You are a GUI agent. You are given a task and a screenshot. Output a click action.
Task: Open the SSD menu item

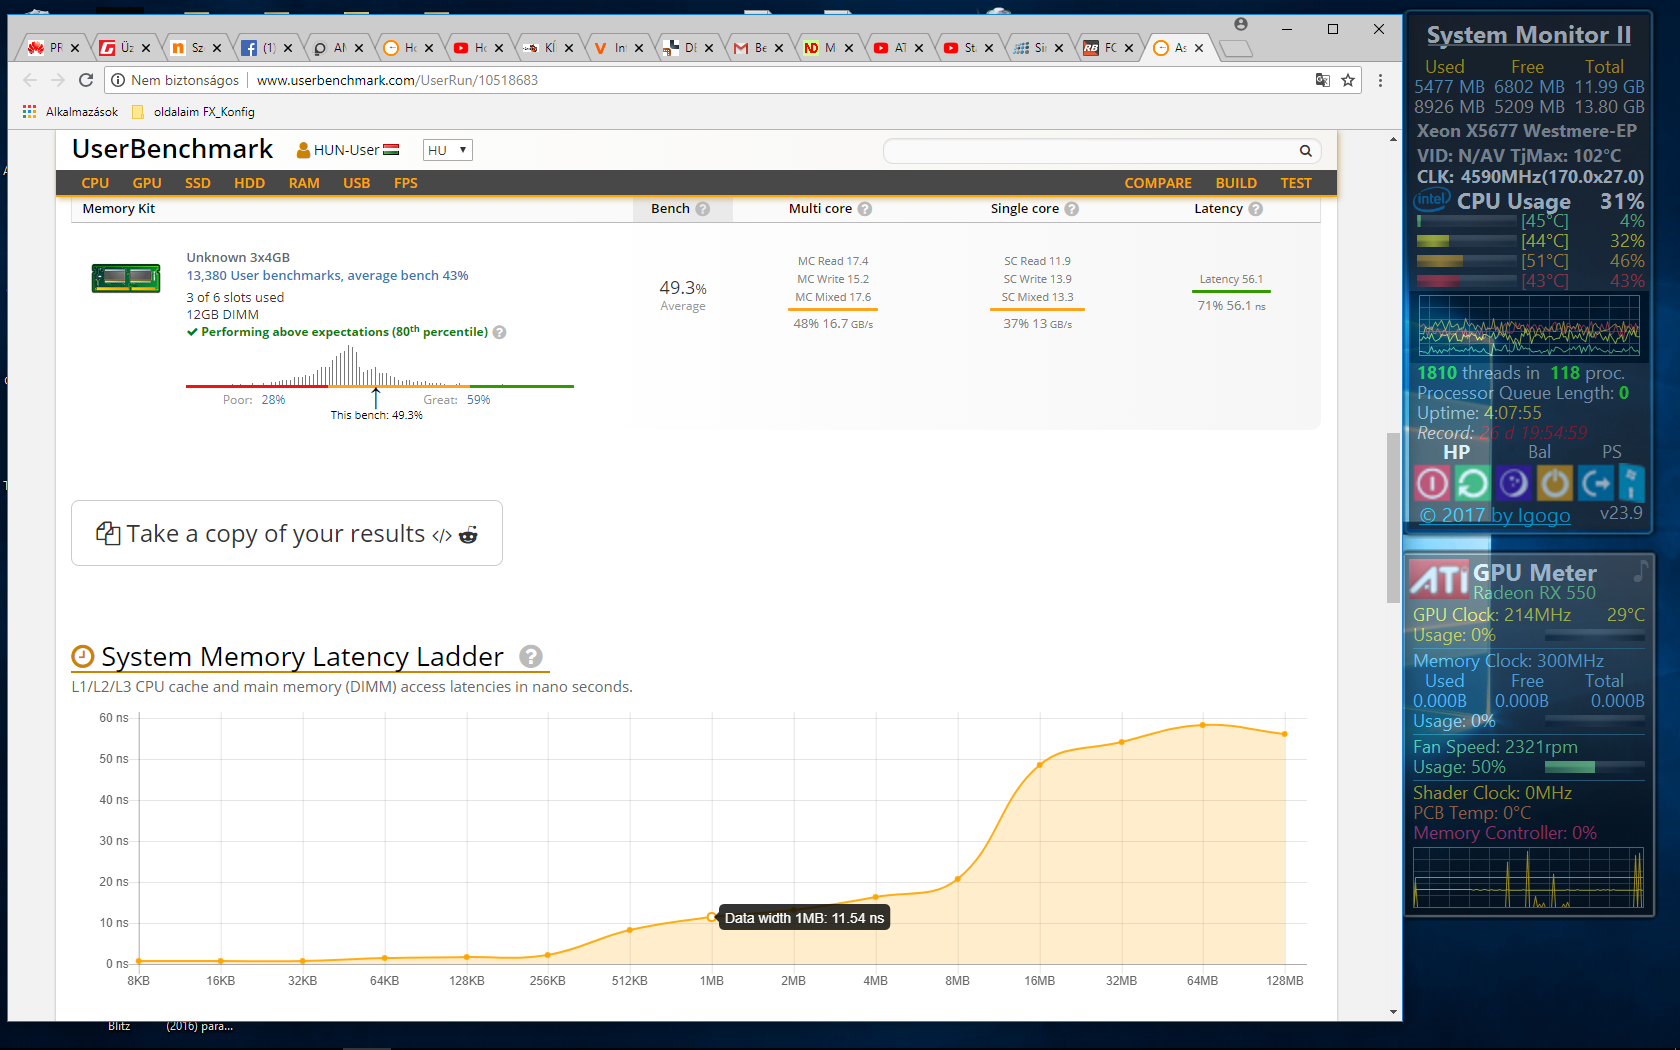coord(198,183)
